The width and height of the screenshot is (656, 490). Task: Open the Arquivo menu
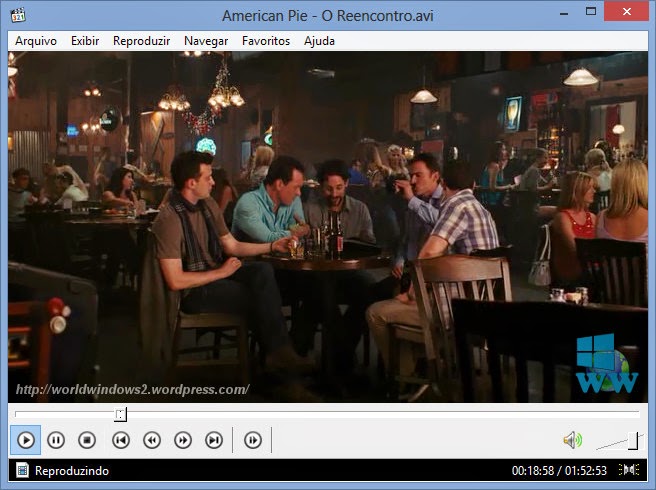(x=36, y=41)
